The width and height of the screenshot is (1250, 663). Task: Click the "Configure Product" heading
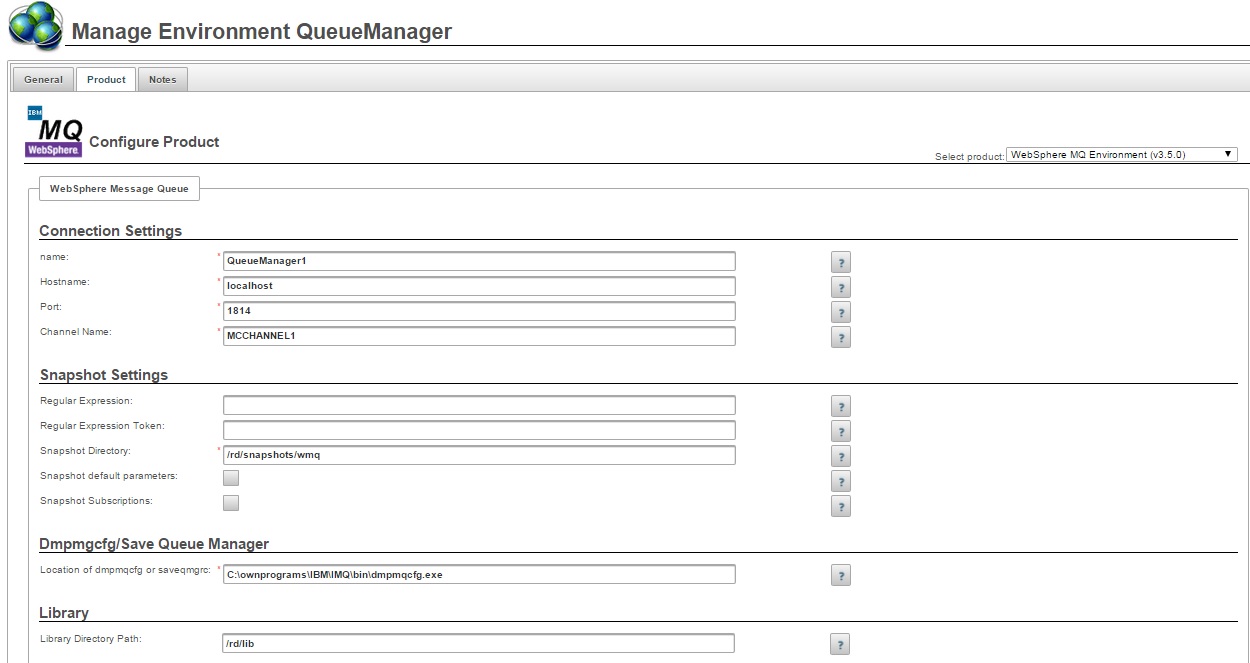click(154, 142)
